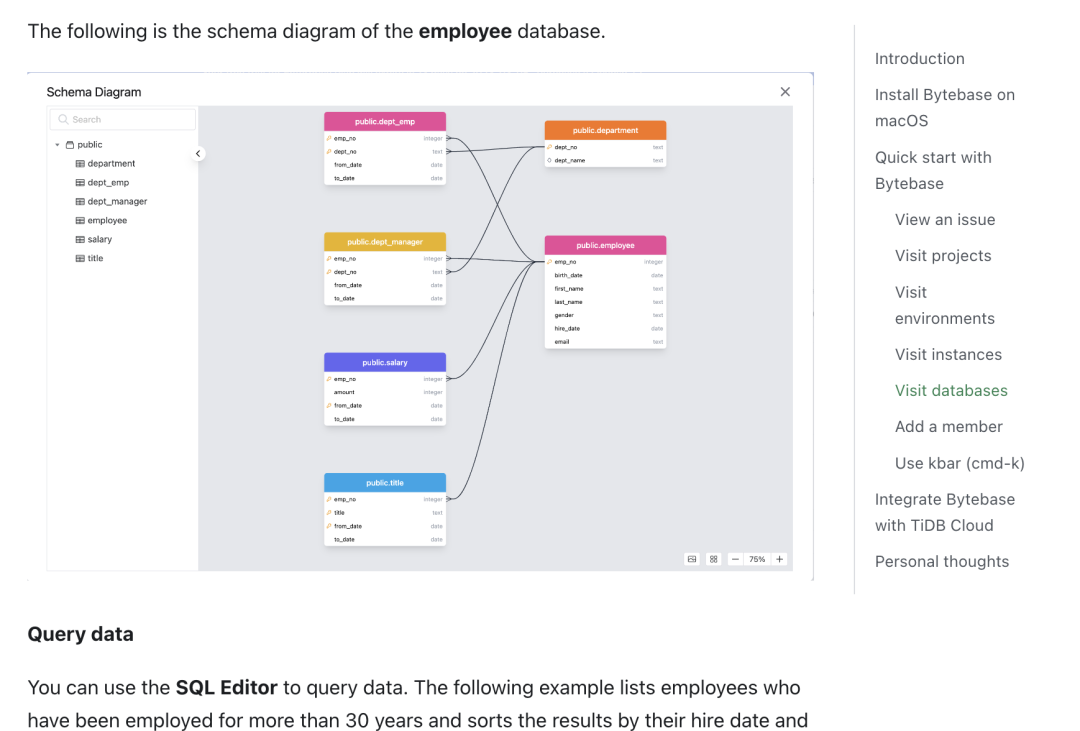The width and height of the screenshot is (1080, 731).
Task: Open Visit environments section link
Action: click(x=945, y=305)
